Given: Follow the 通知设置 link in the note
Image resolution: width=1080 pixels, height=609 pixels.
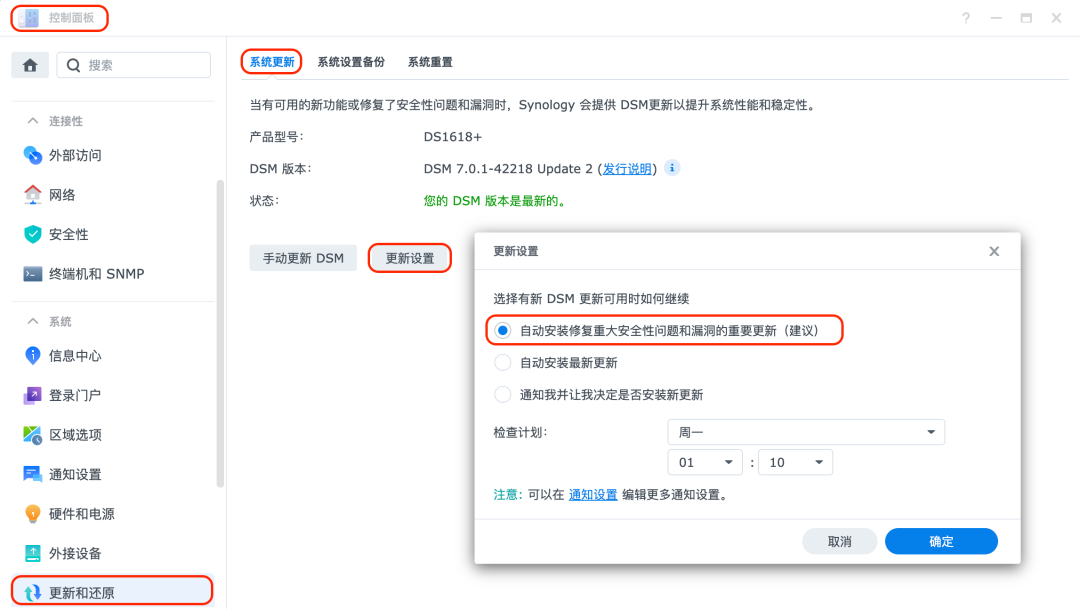Looking at the screenshot, I should click(x=592, y=495).
